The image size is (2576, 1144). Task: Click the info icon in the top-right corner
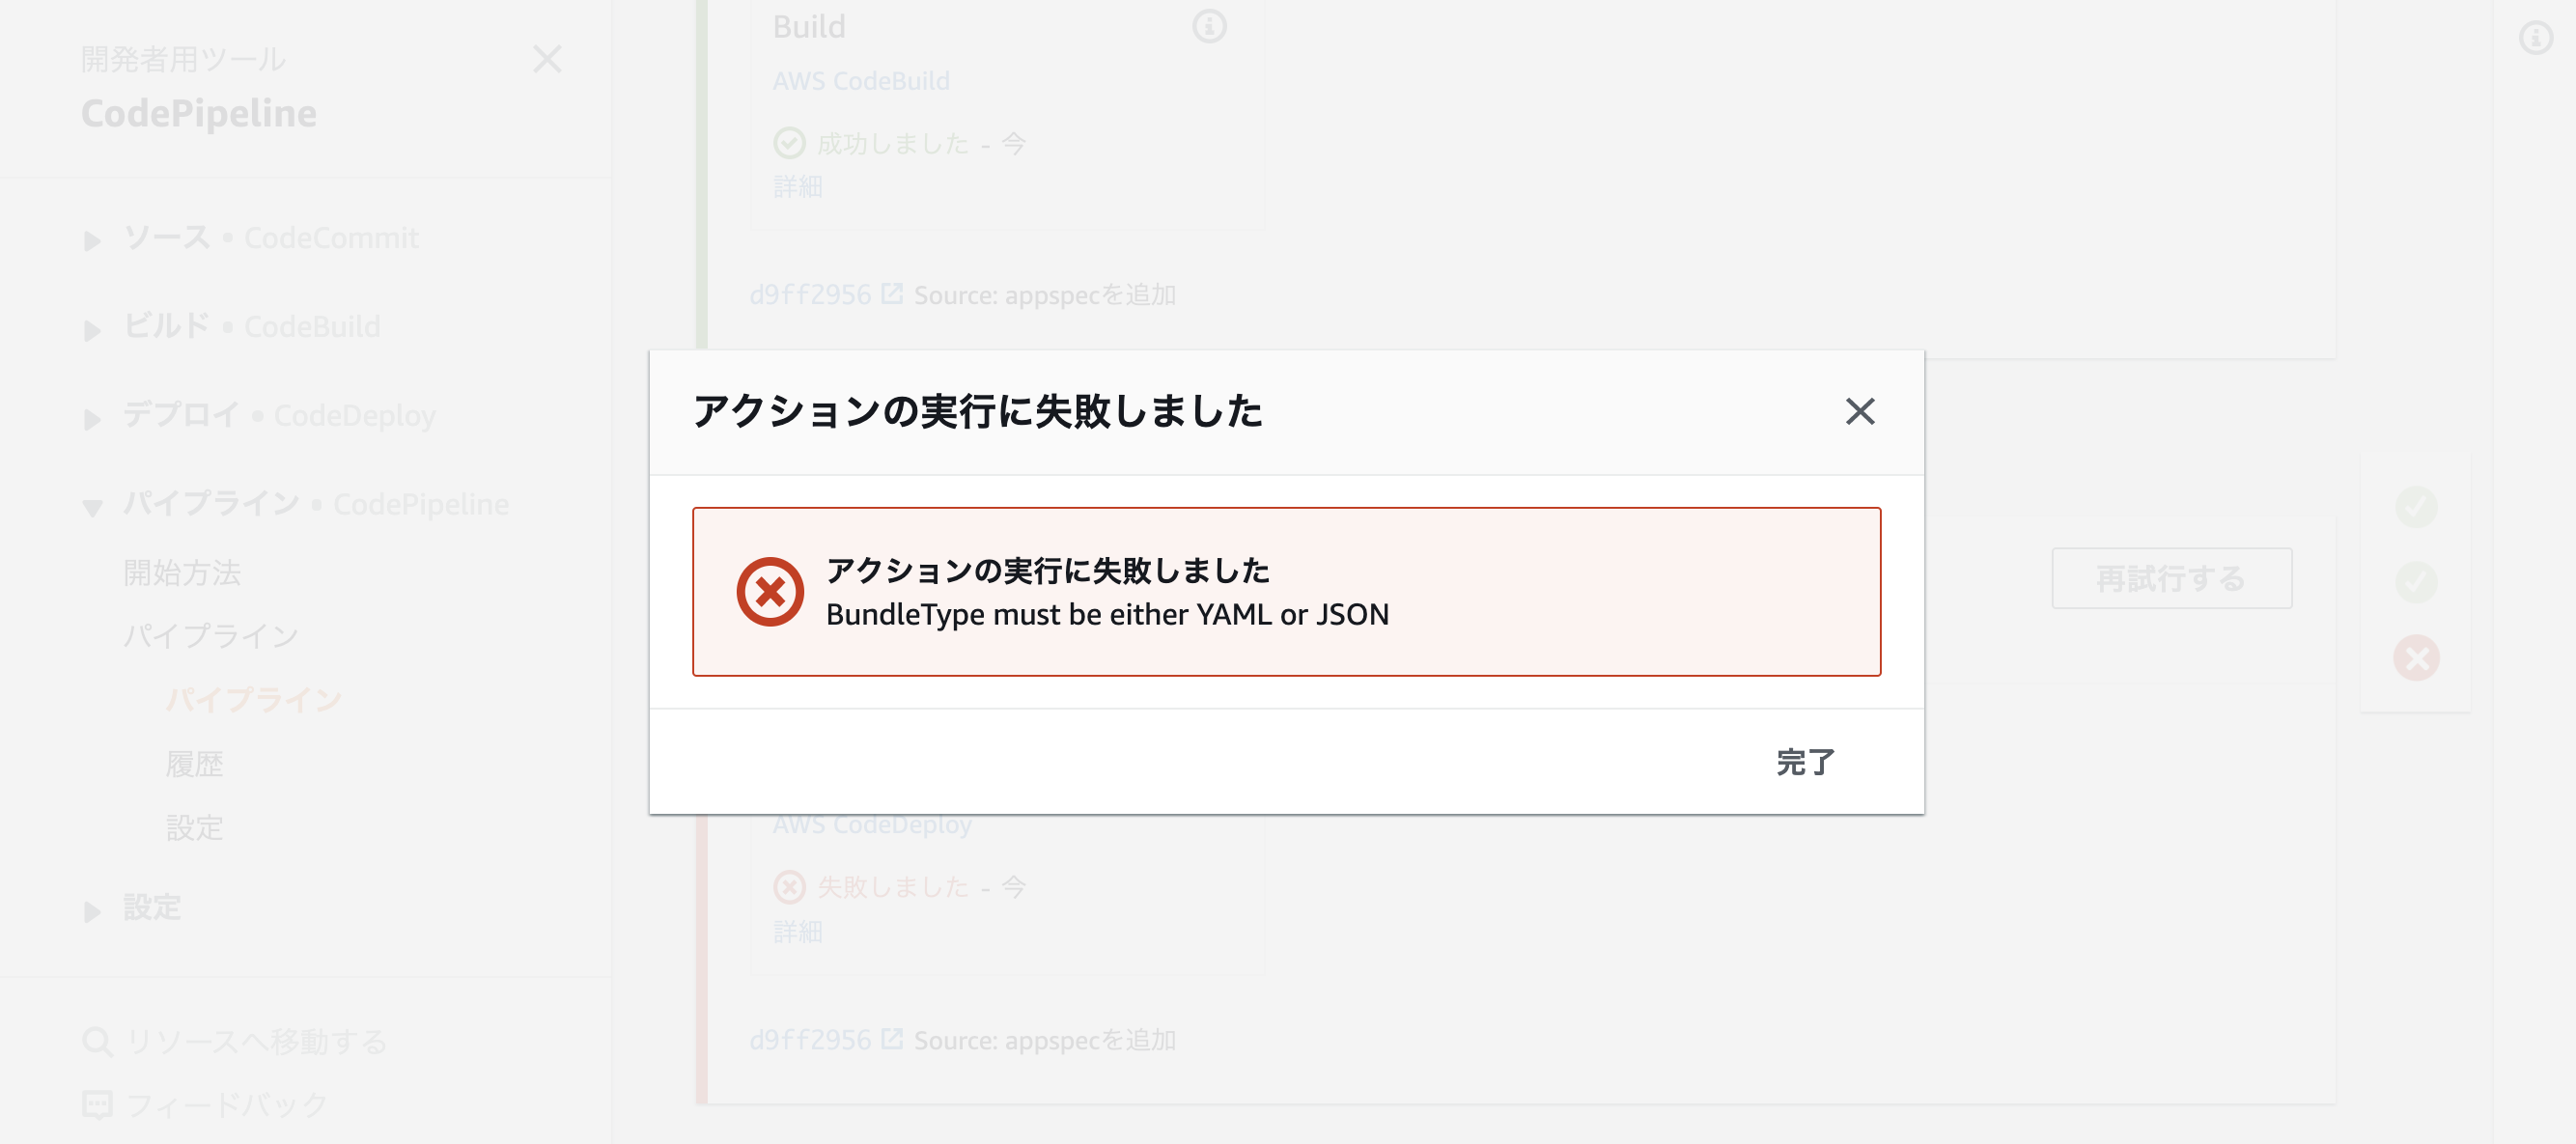pos(2536,40)
